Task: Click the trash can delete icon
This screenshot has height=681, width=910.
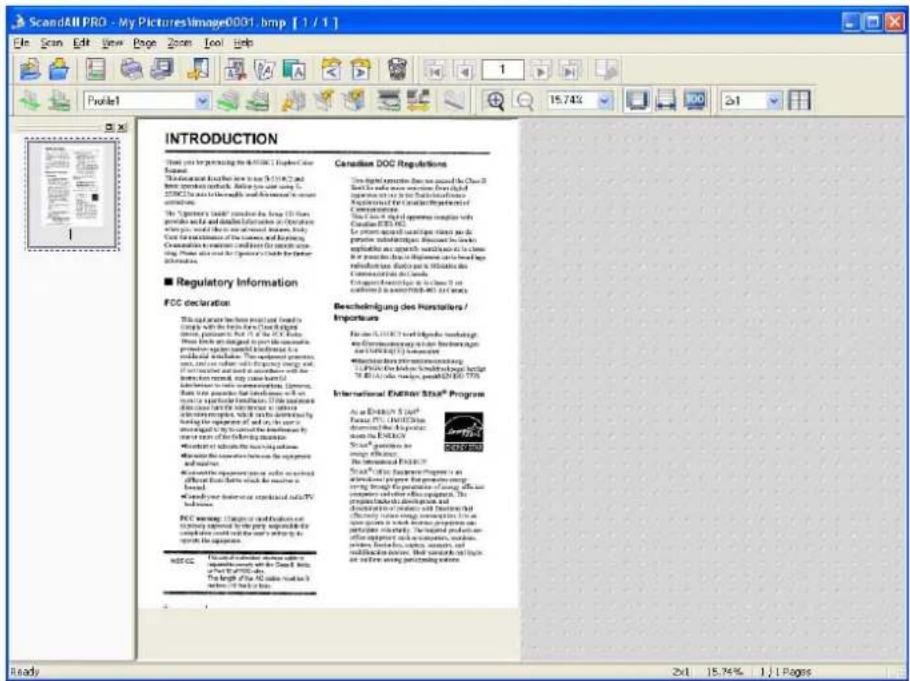Action: (397, 70)
